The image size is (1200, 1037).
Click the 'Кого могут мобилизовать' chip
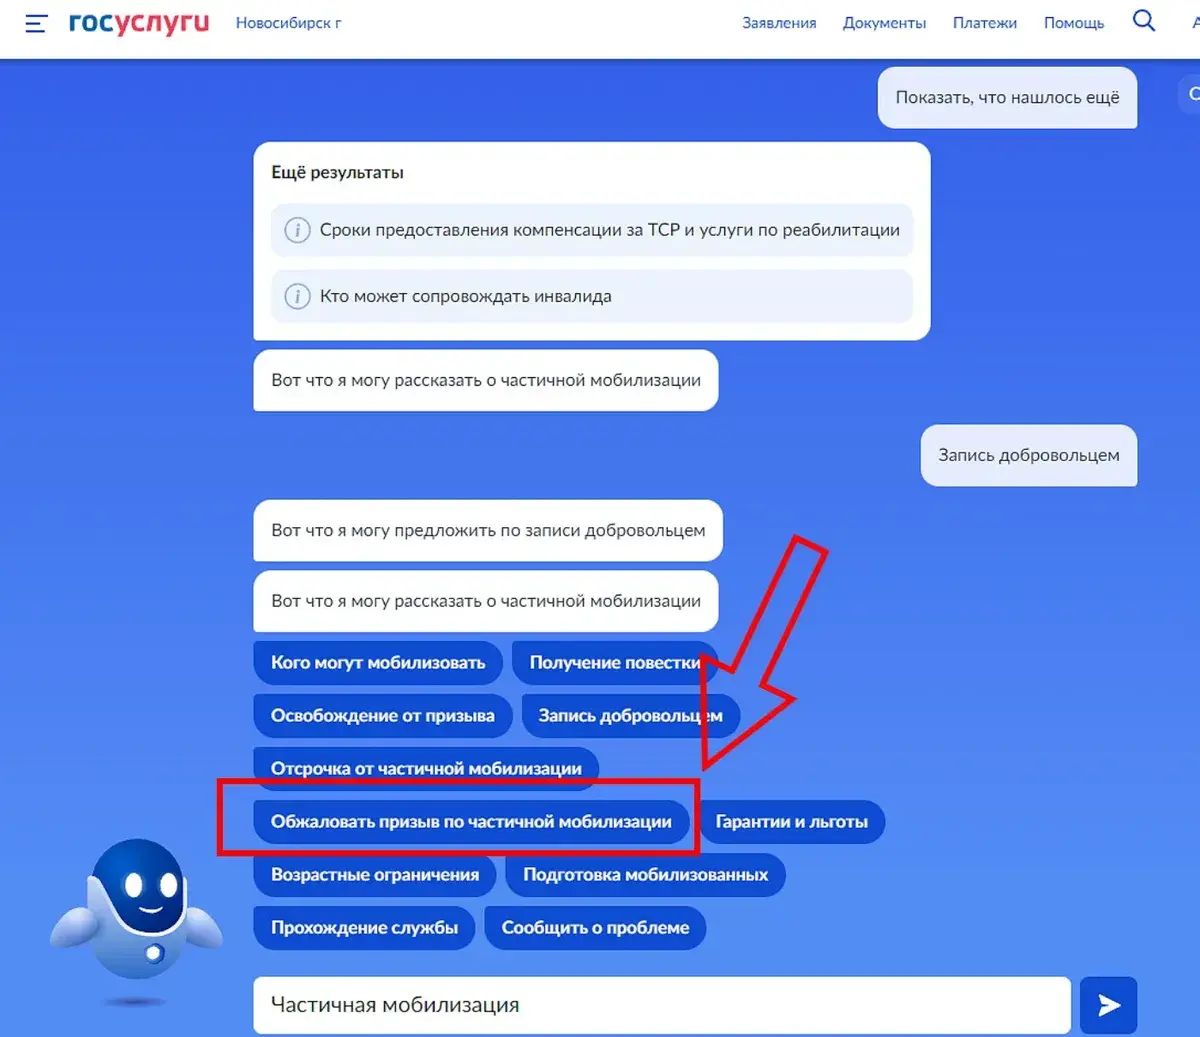[x=378, y=662]
